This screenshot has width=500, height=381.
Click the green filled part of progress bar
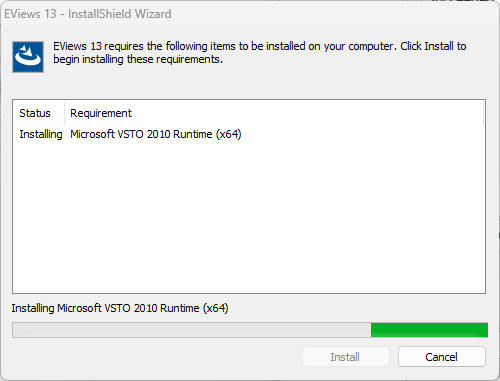[429, 330]
